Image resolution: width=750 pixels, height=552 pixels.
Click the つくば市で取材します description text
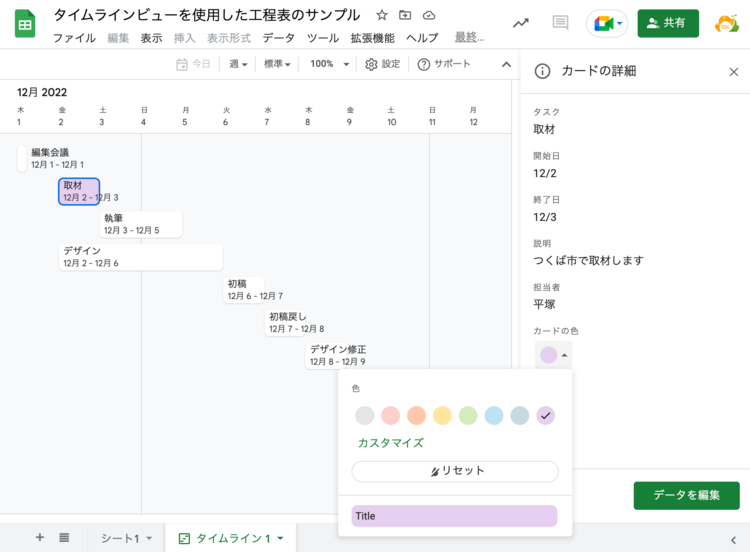[x=588, y=261]
